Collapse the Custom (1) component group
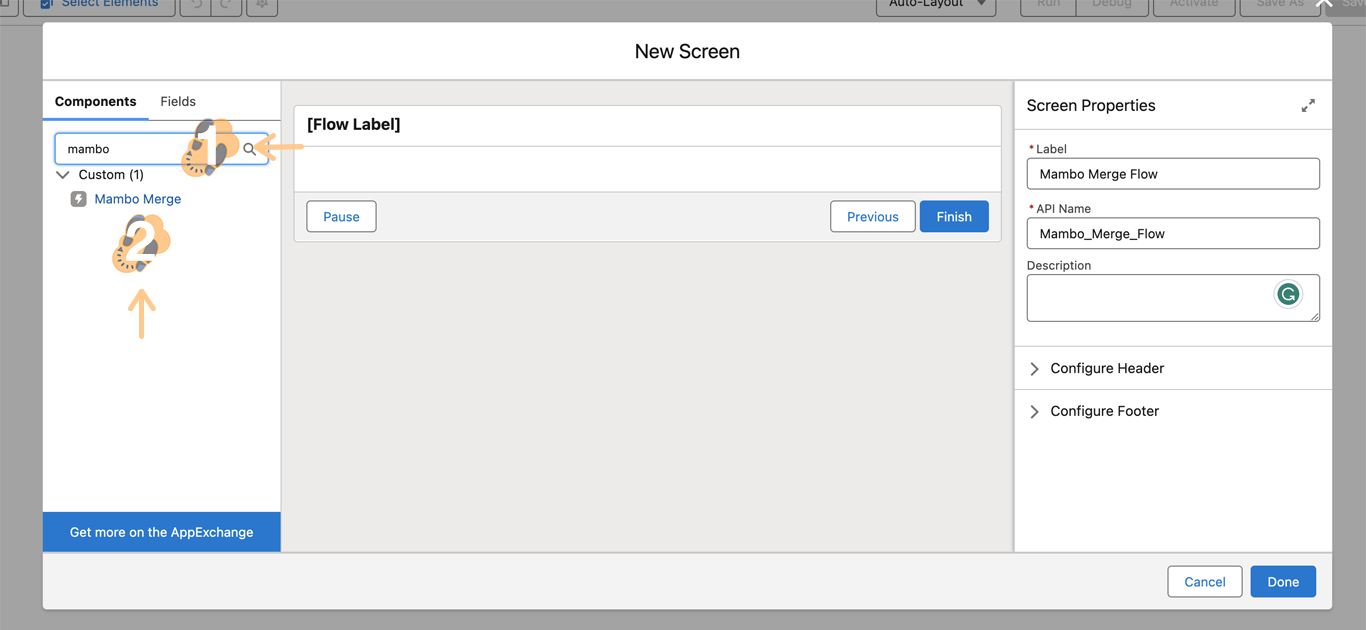Screen dimensions: 1366x630 (63, 175)
